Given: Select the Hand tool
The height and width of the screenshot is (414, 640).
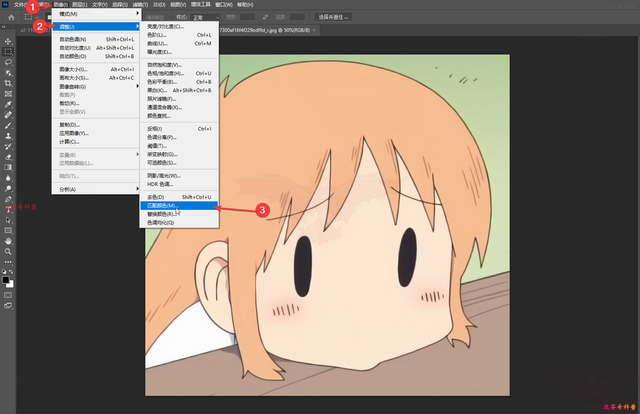Looking at the screenshot, I should point(8,240).
